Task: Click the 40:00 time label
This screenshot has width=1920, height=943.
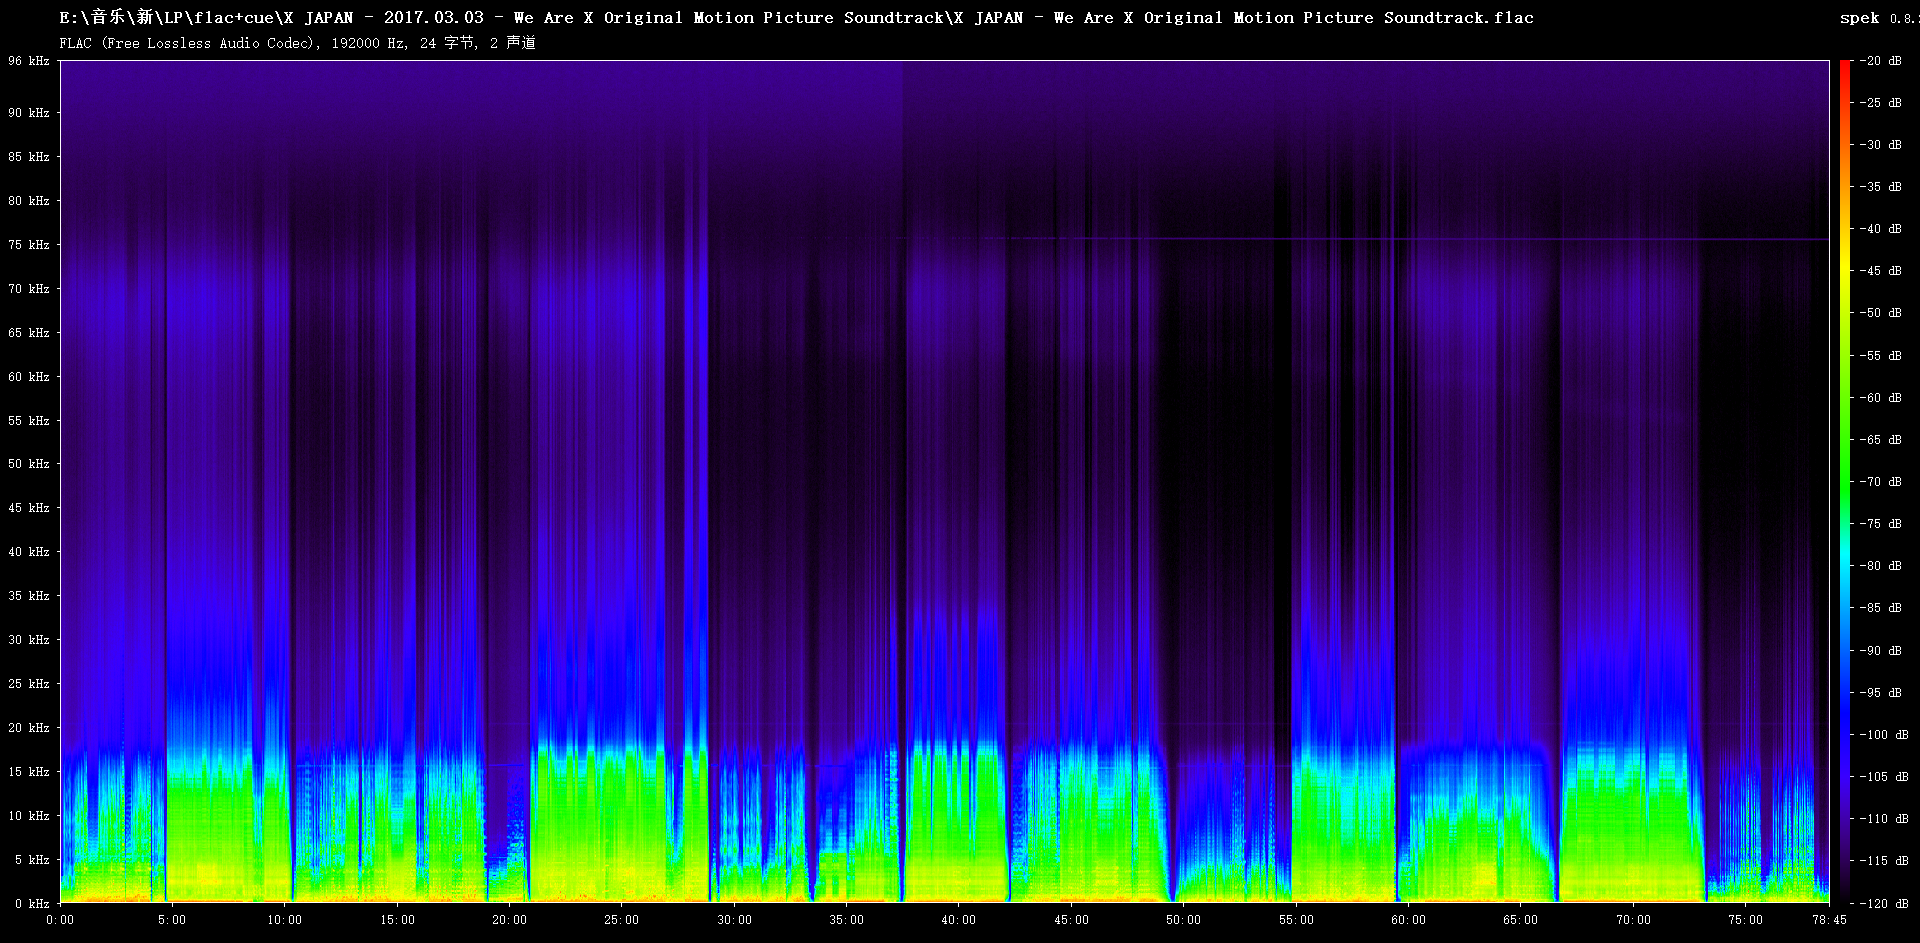Action: click(x=958, y=920)
